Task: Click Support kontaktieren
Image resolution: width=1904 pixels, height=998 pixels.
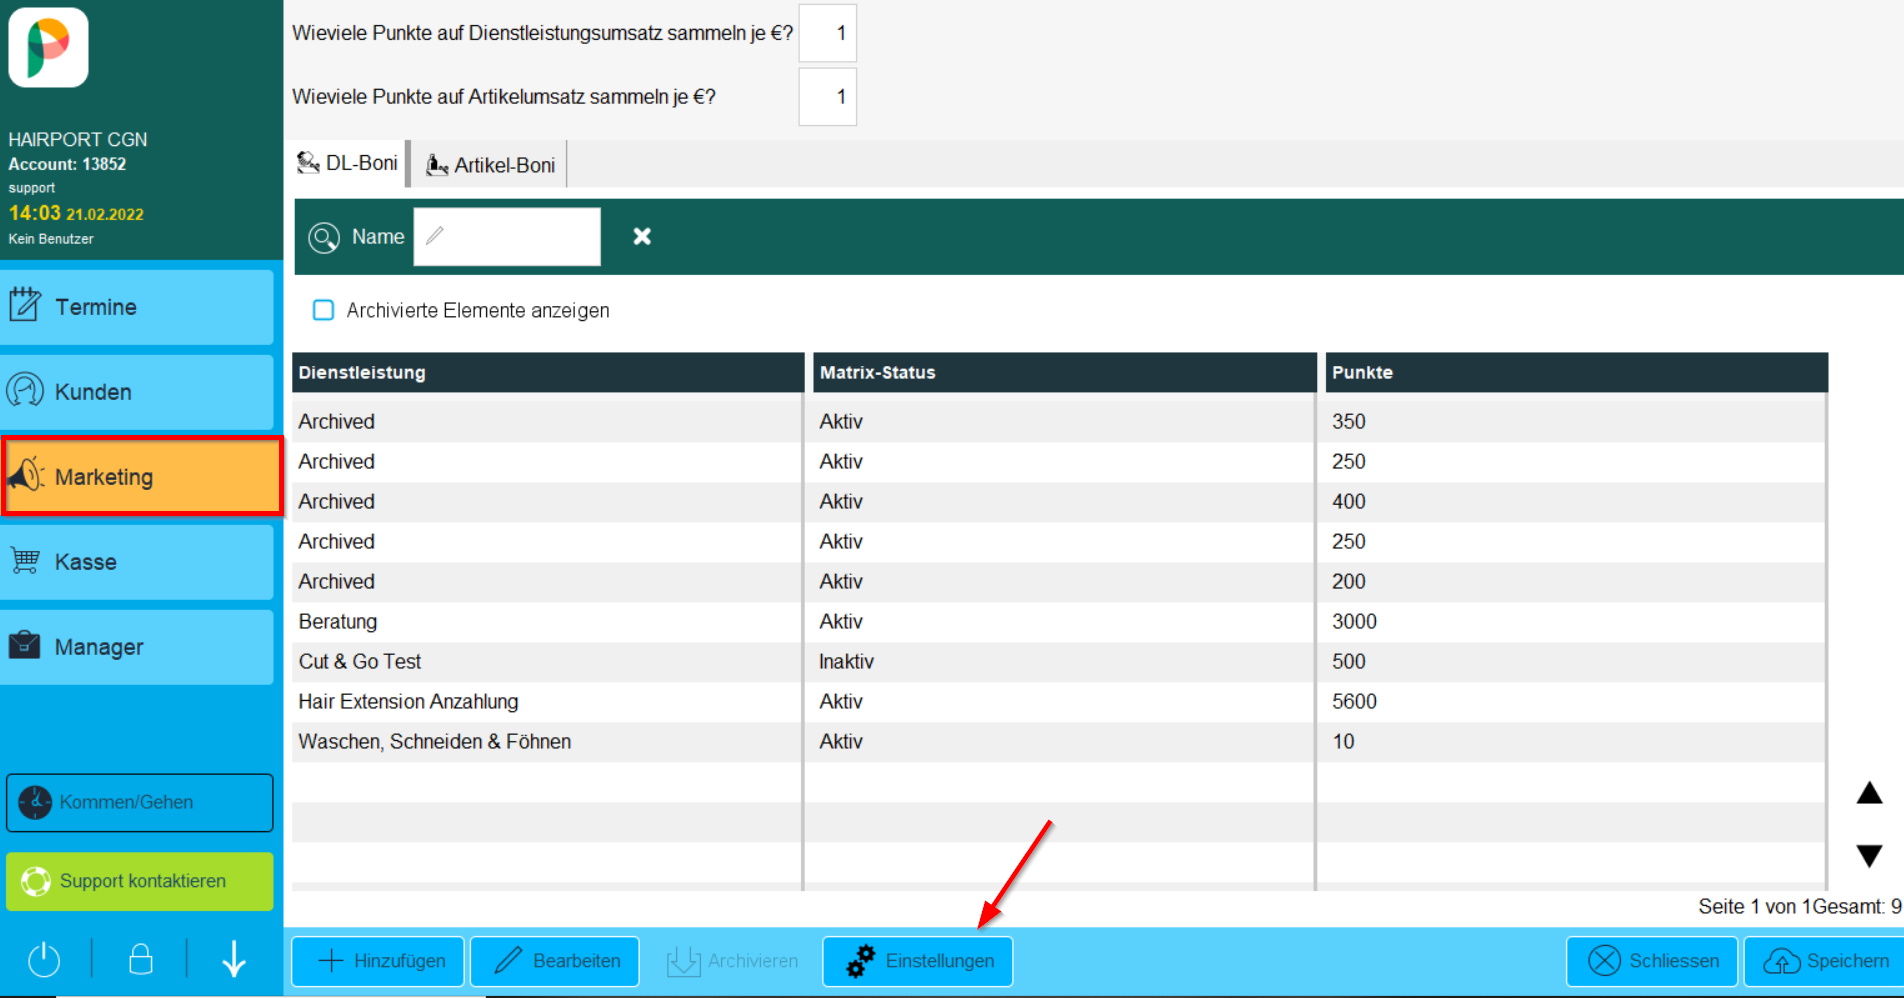Action: pyautogui.click(x=139, y=881)
